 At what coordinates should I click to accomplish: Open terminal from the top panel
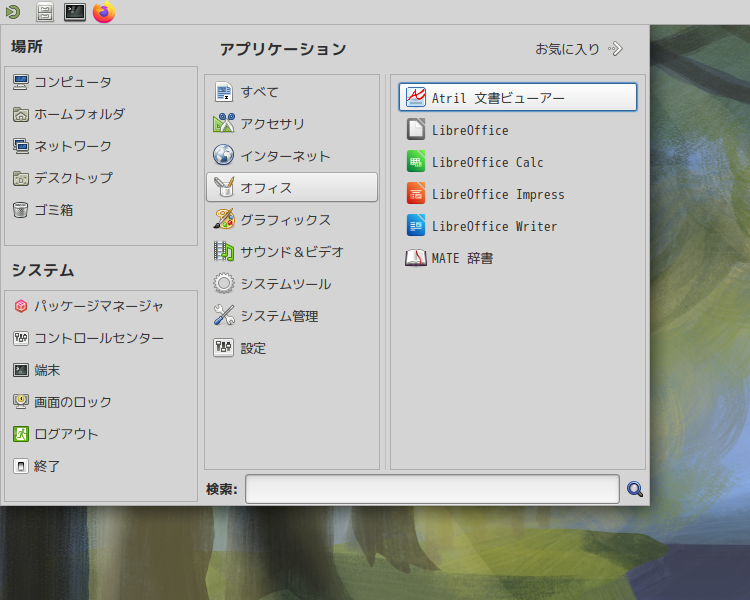(x=75, y=12)
